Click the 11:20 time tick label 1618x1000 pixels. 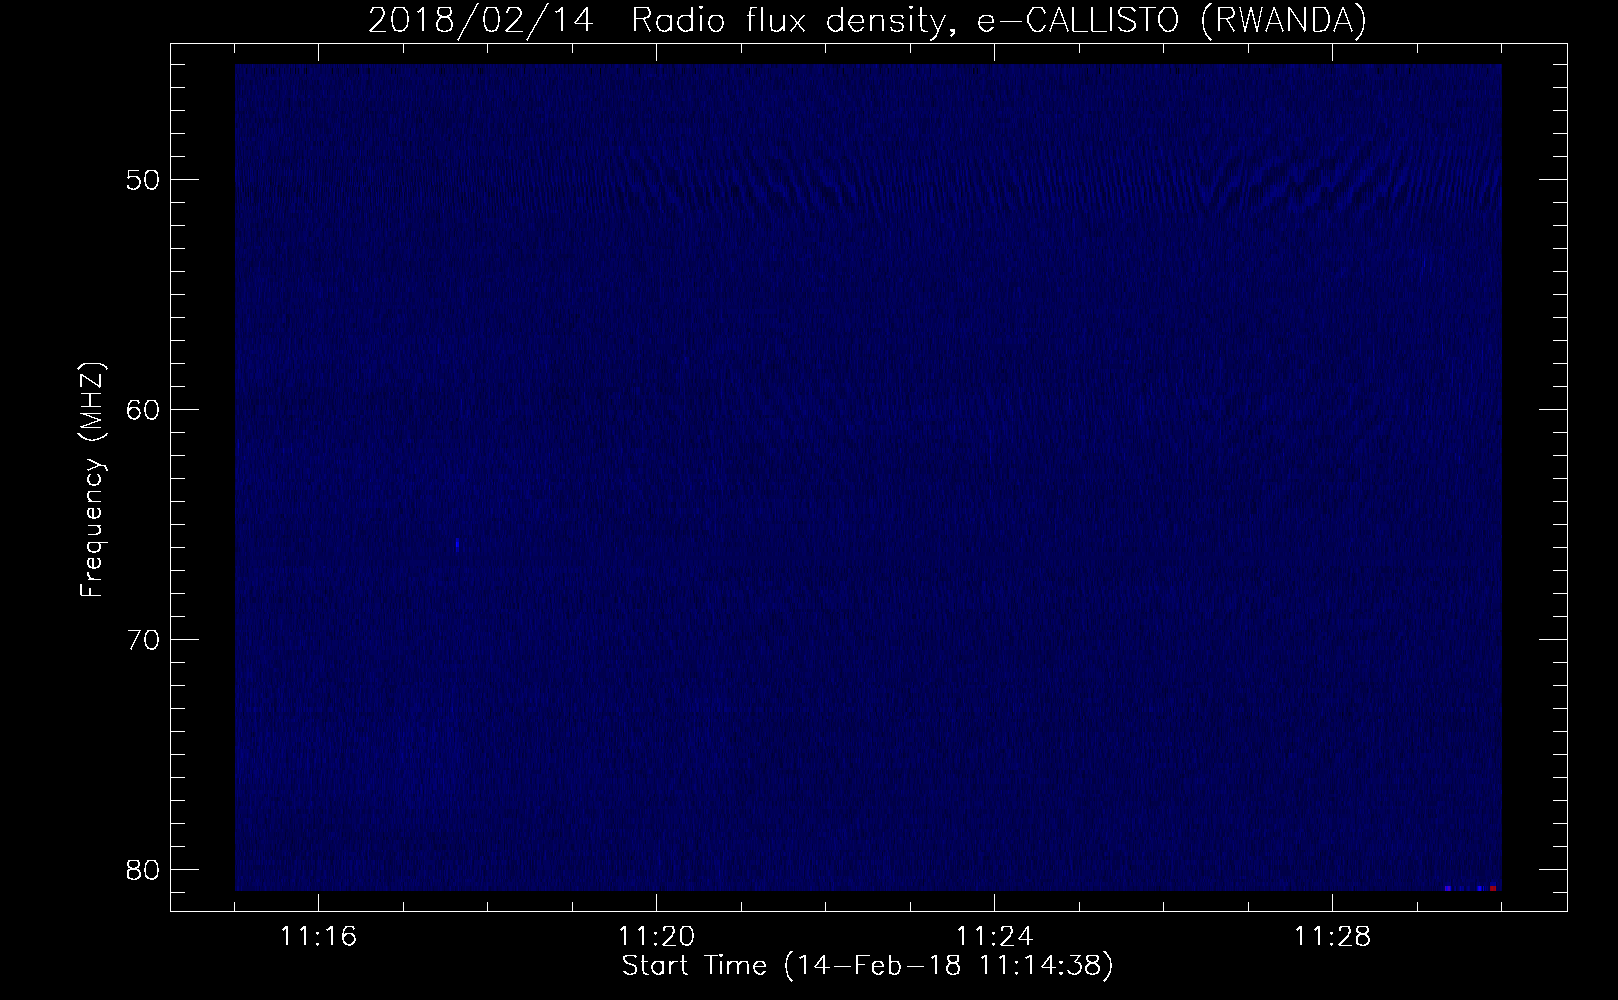pos(656,938)
